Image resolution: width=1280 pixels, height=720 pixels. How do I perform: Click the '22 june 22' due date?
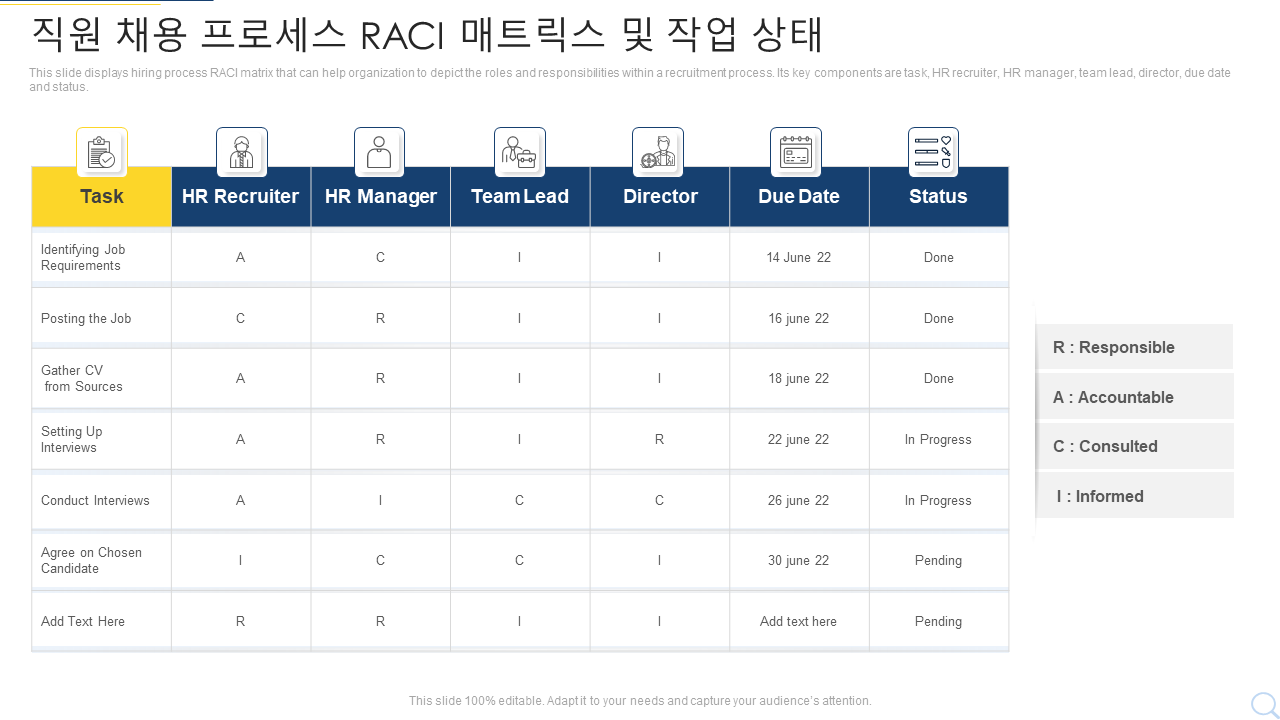pos(799,439)
